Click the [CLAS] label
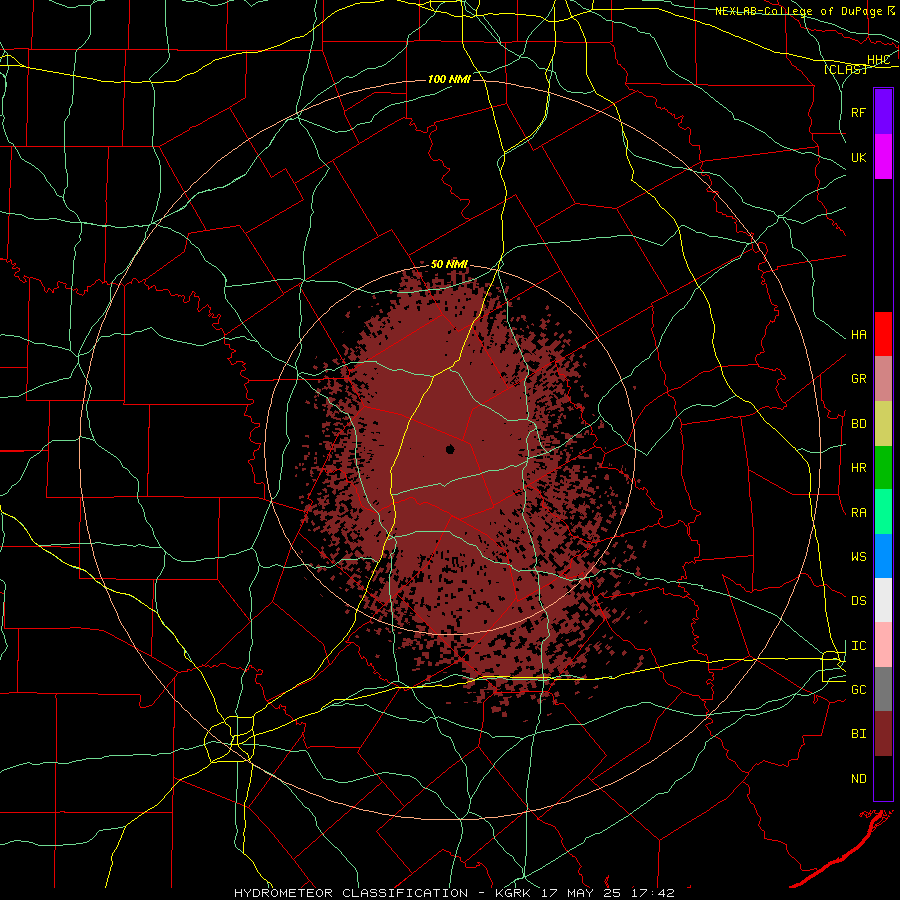 [x=845, y=70]
